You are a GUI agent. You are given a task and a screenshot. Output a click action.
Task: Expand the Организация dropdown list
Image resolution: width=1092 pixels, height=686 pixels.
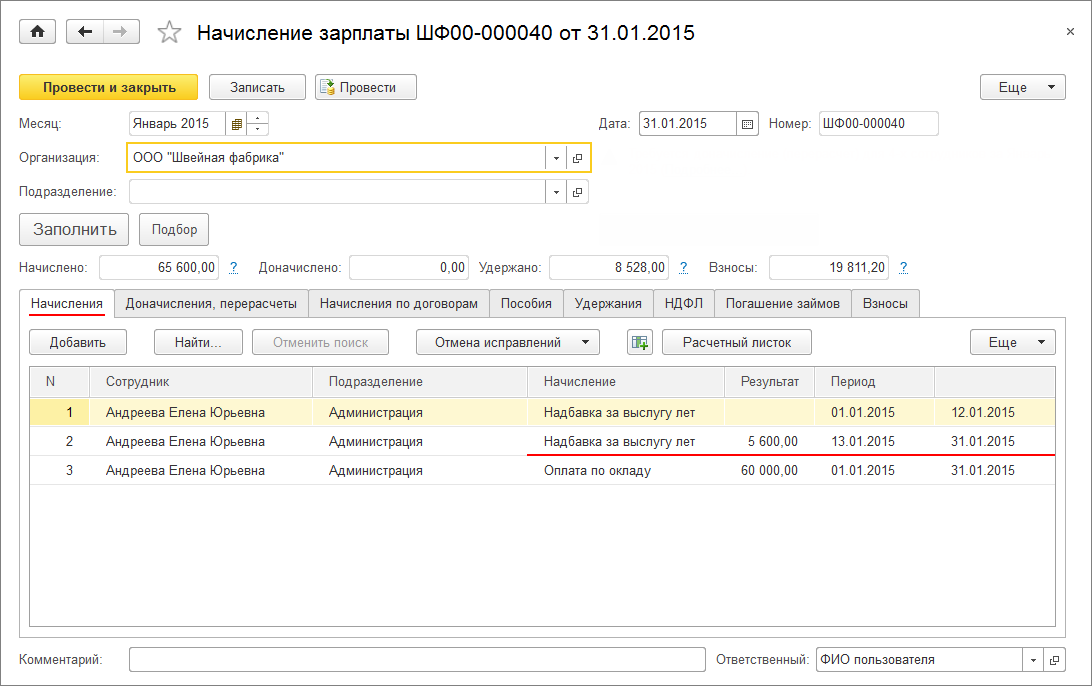[556, 158]
